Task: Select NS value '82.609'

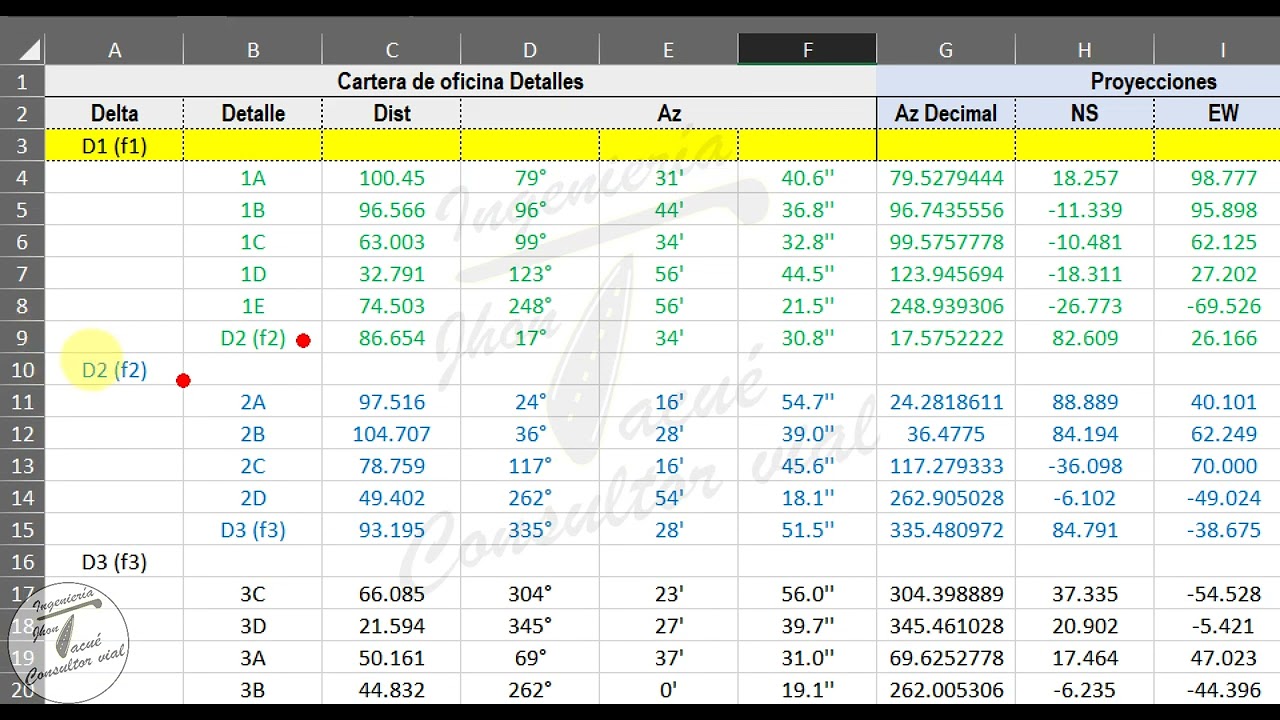Action: pyautogui.click(x=1084, y=337)
